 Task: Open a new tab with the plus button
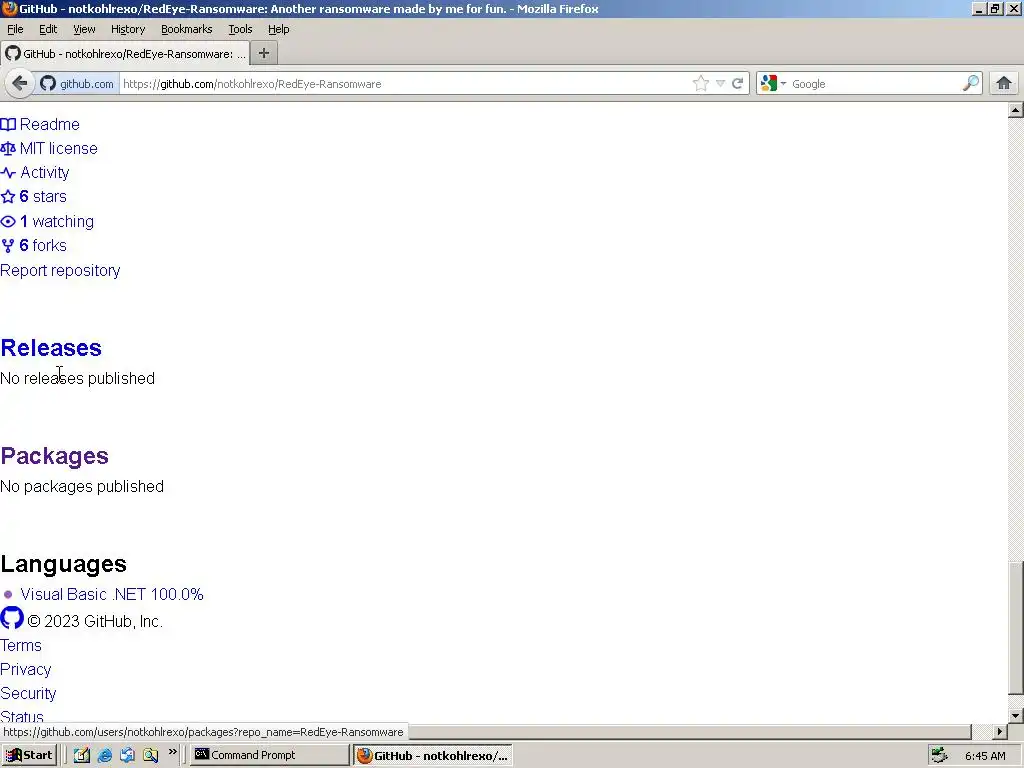tap(264, 54)
